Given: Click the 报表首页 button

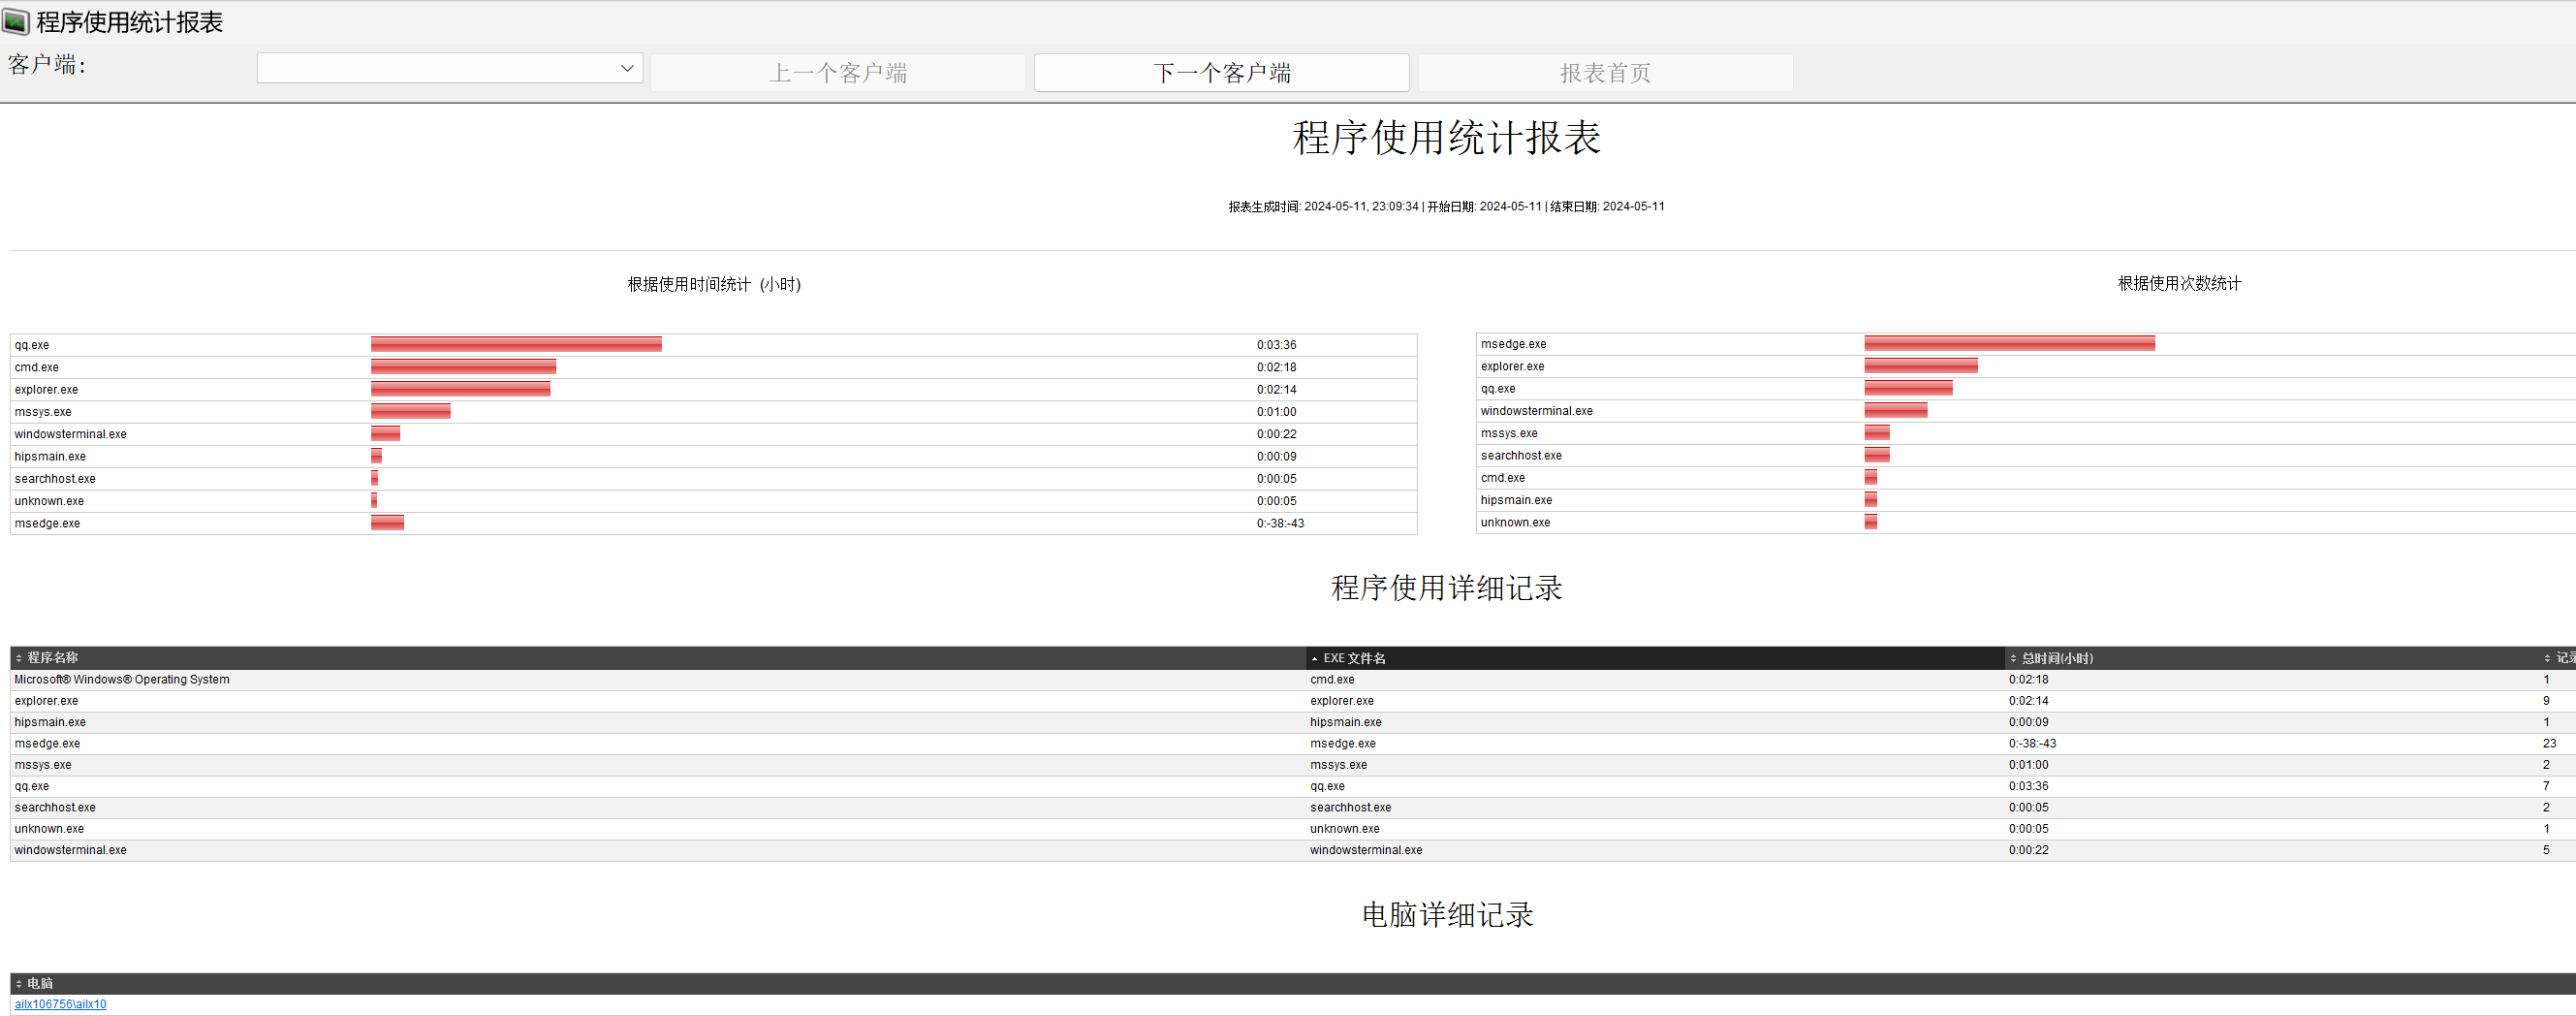Looking at the screenshot, I should pos(1605,73).
